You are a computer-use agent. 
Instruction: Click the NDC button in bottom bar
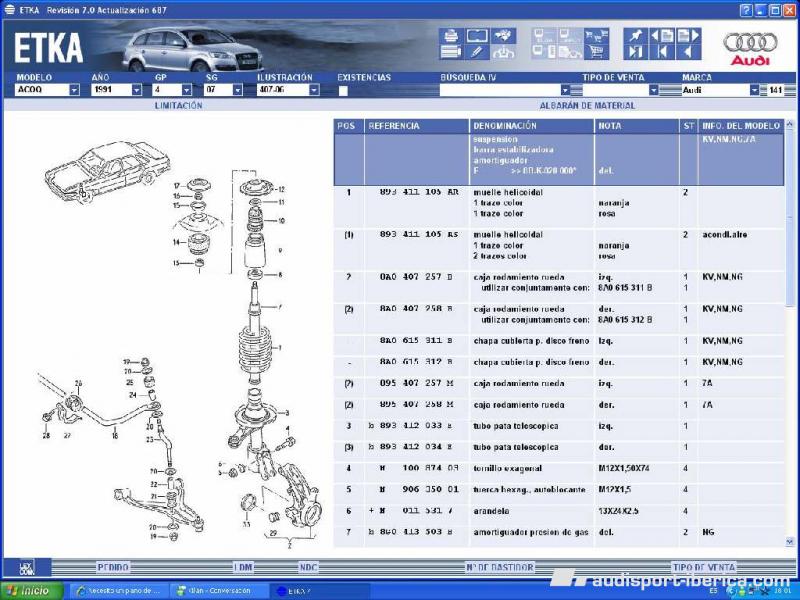309,567
